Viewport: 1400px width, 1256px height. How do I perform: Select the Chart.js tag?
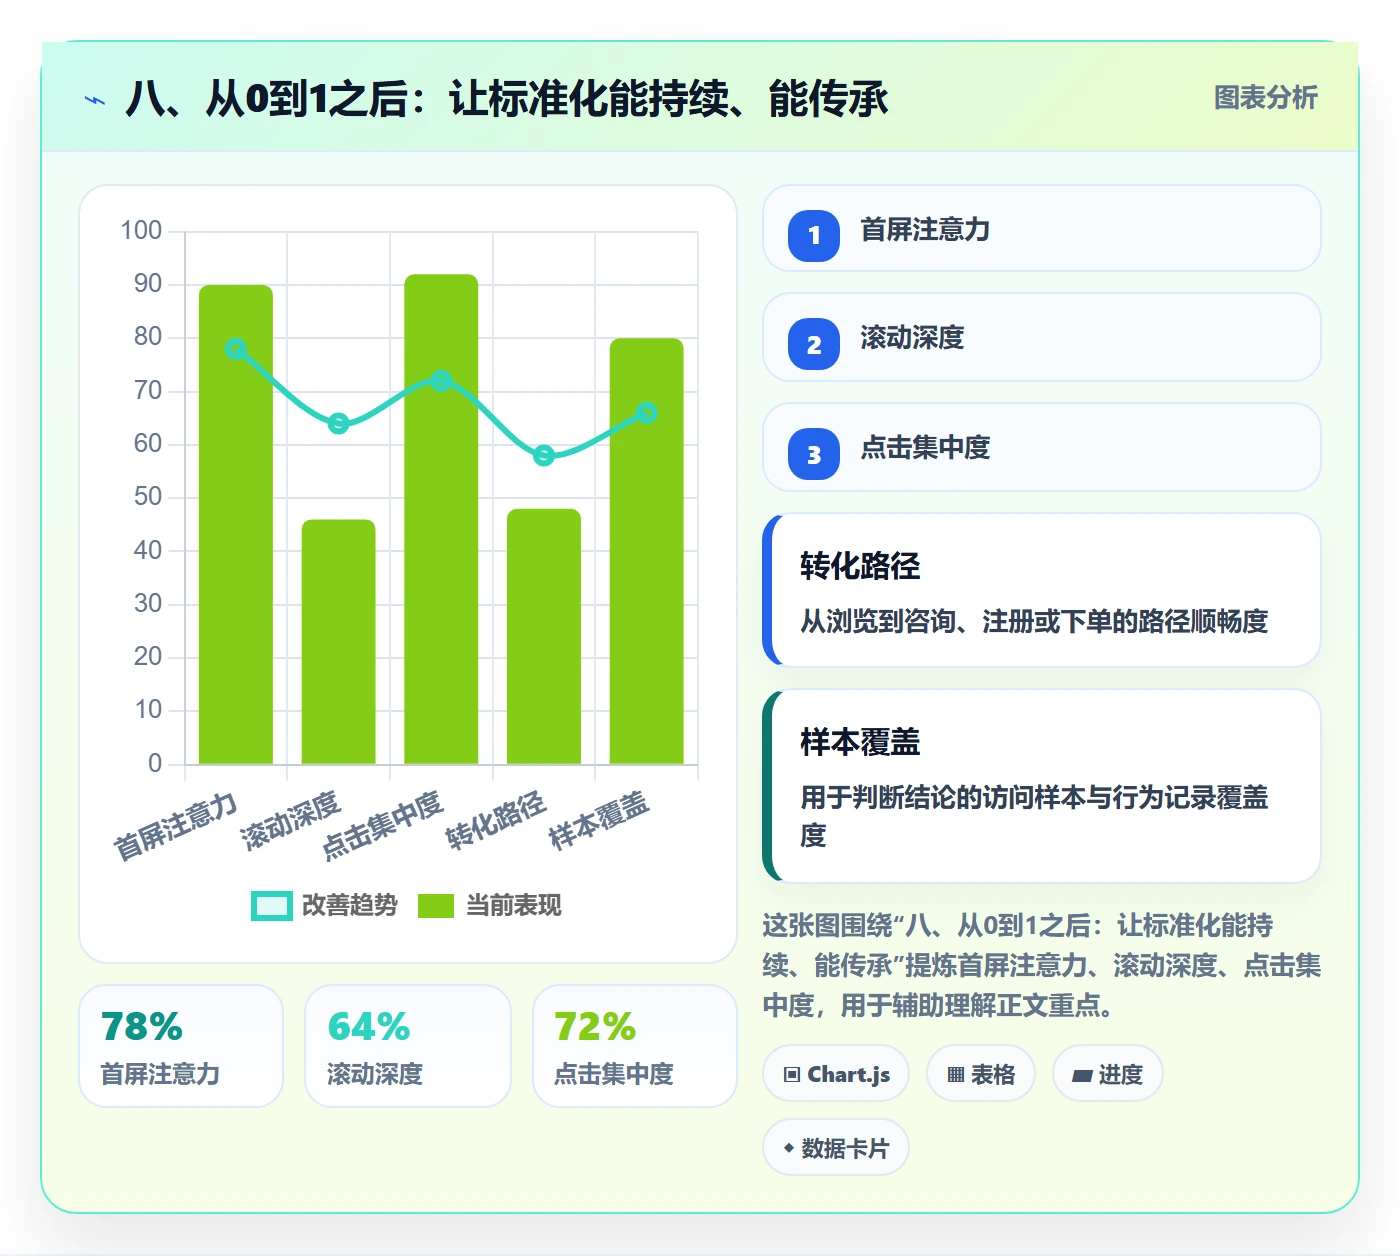pyautogui.click(x=836, y=1074)
